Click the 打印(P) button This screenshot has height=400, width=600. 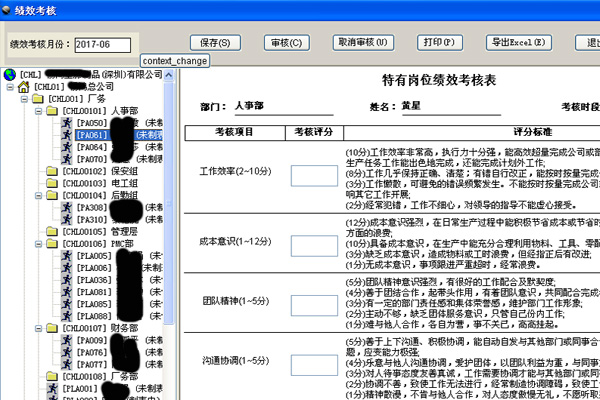coord(440,42)
